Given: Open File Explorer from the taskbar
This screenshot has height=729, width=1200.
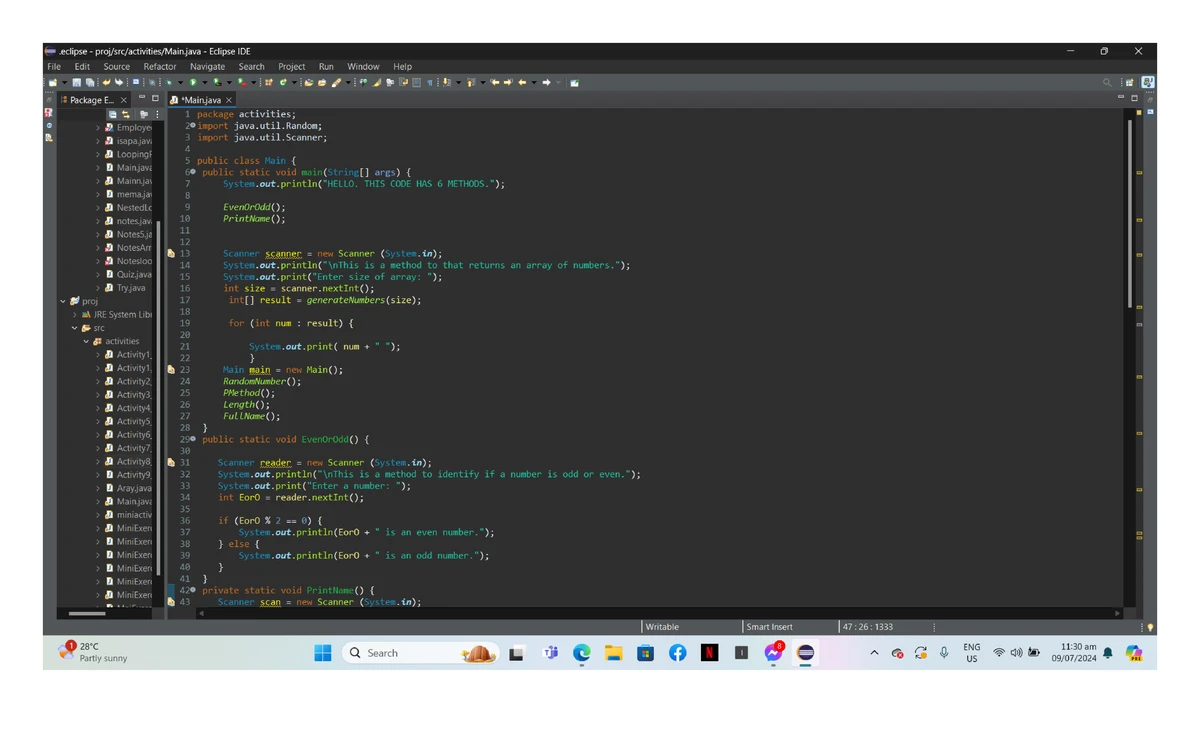Looking at the screenshot, I should [x=613, y=653].
